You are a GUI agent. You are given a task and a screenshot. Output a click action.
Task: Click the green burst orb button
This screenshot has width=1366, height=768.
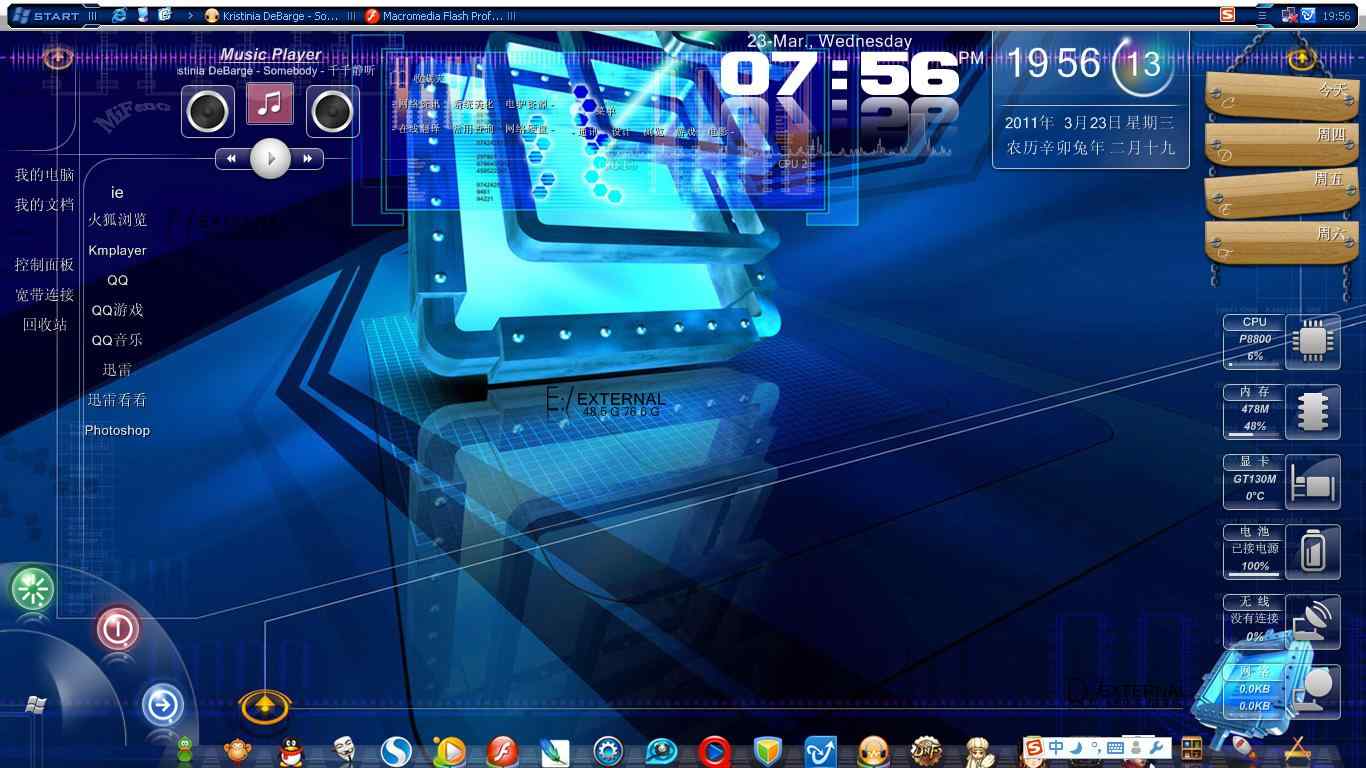pos(33,588)
